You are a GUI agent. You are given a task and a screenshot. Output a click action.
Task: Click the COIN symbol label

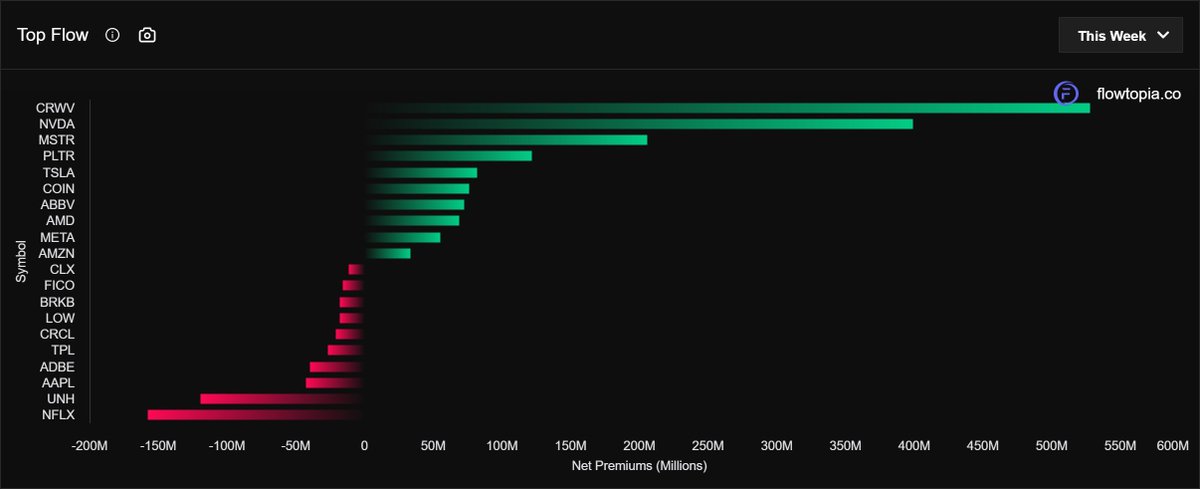point(58,188)
